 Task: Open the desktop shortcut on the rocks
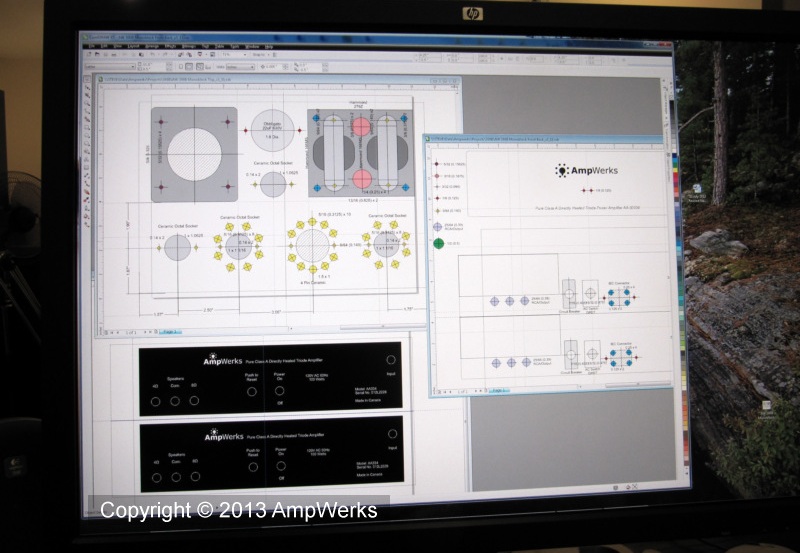(x=765, y=406)
